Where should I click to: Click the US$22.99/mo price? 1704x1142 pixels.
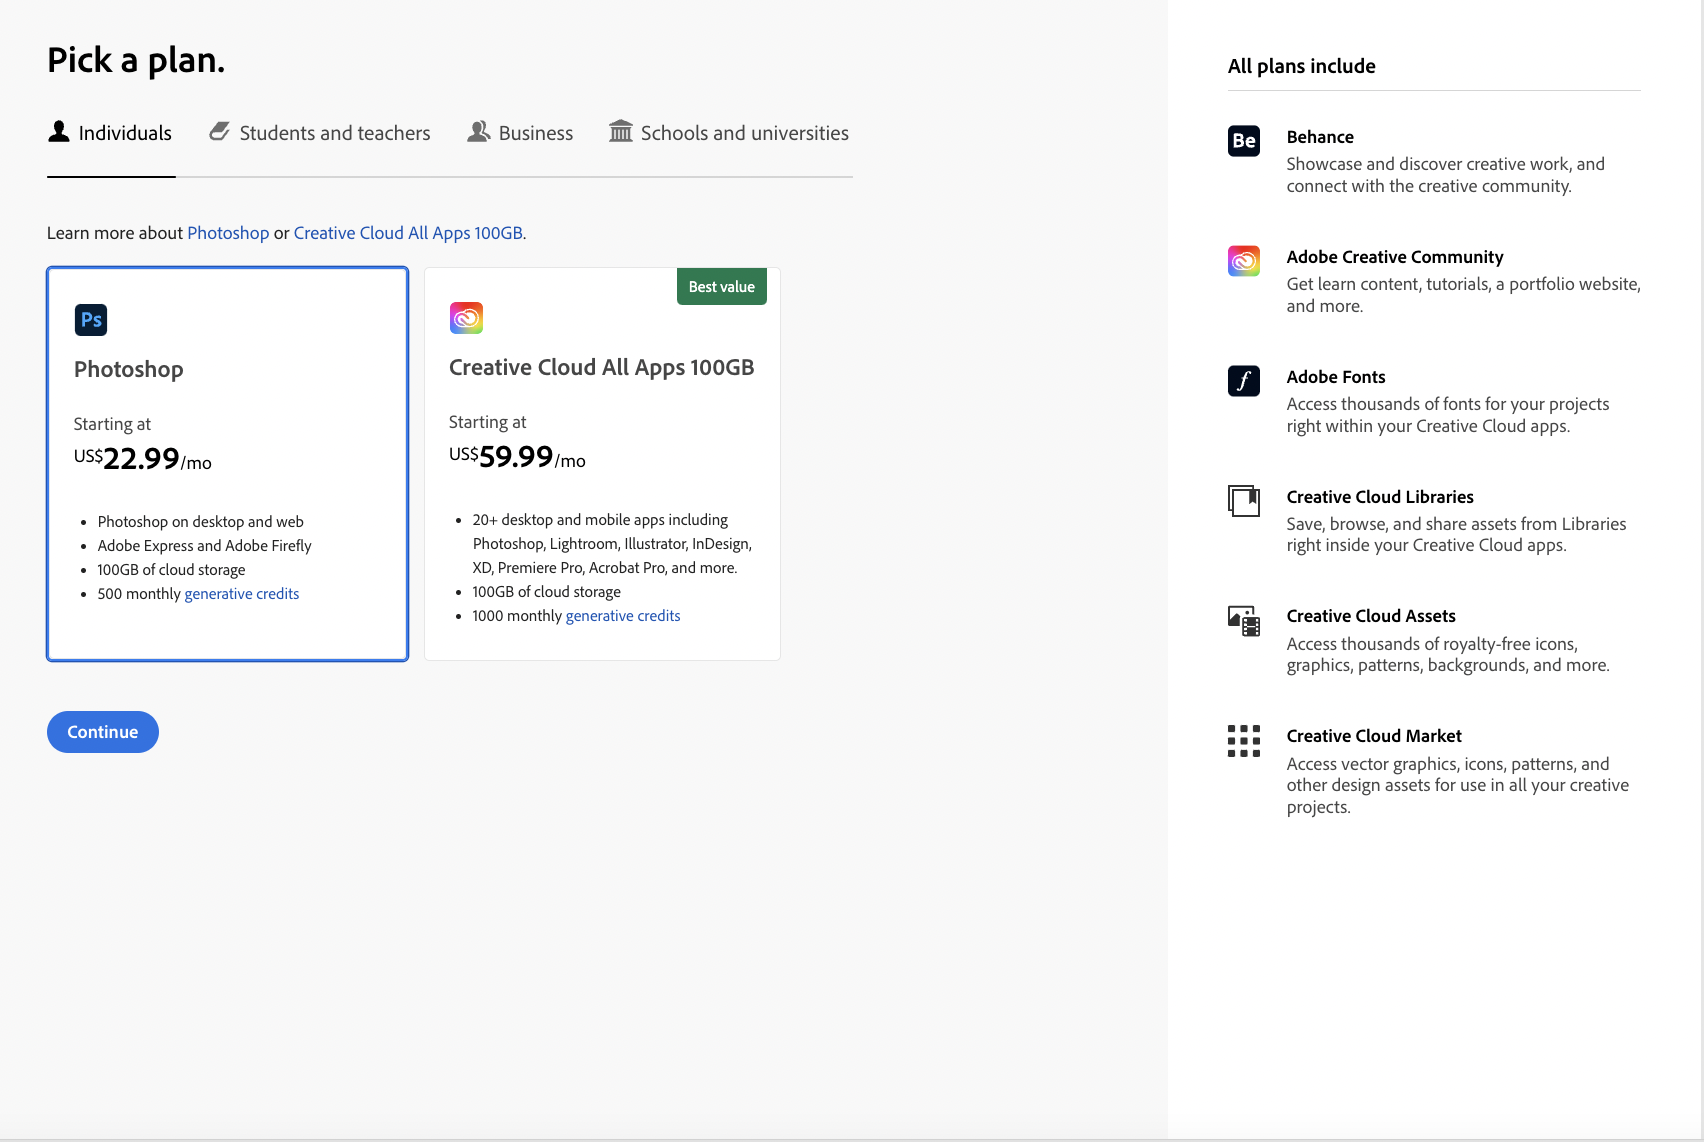143,459
